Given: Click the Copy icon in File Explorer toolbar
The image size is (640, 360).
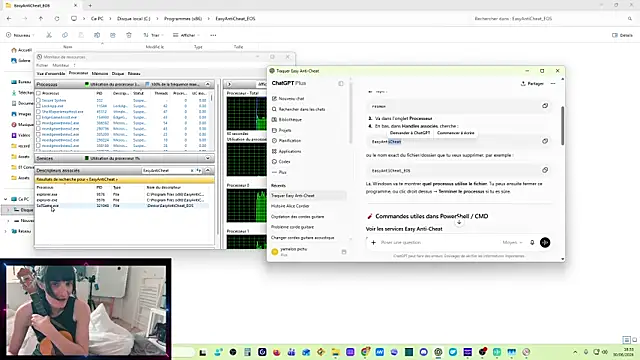Looking at the screenshot, I should (65, 35).
